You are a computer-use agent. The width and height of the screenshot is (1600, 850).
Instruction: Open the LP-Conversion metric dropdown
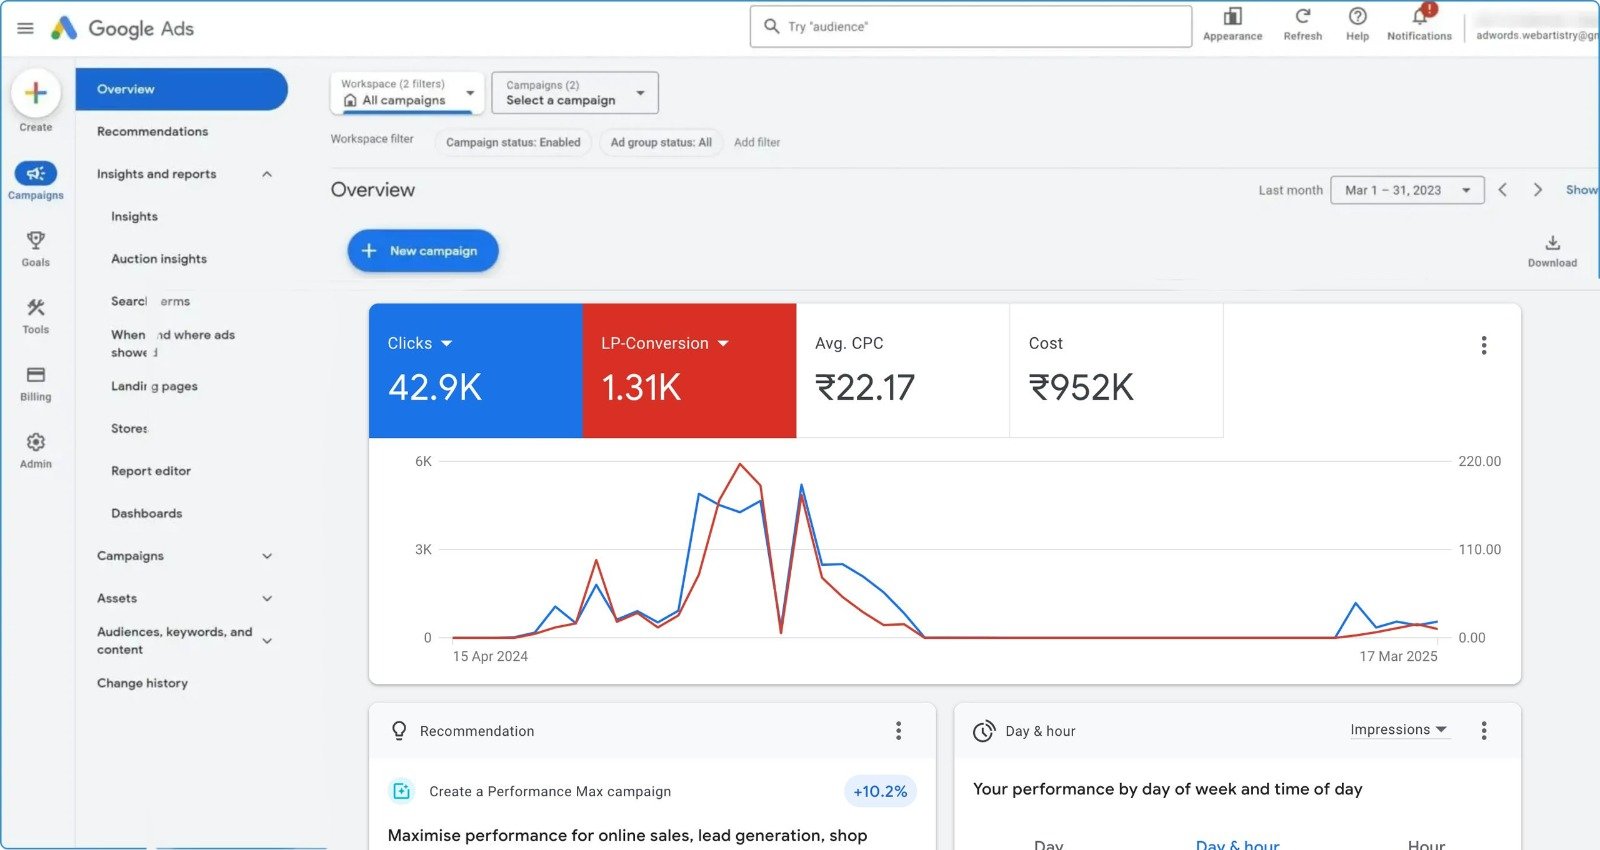[x=723, y=343]
